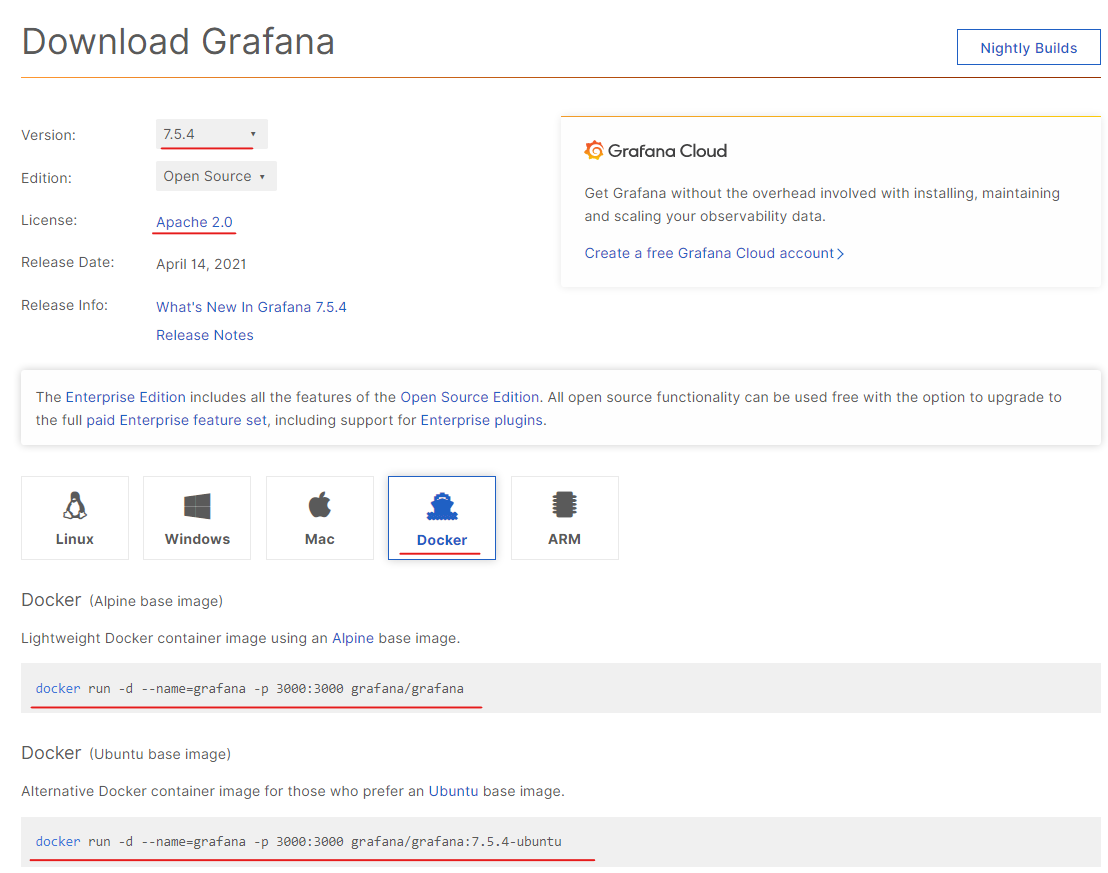The width and height of the screenshot is (1108, 873).
Task: Click the Docker (Alpine base image) heading
Action: pos(122,600)
